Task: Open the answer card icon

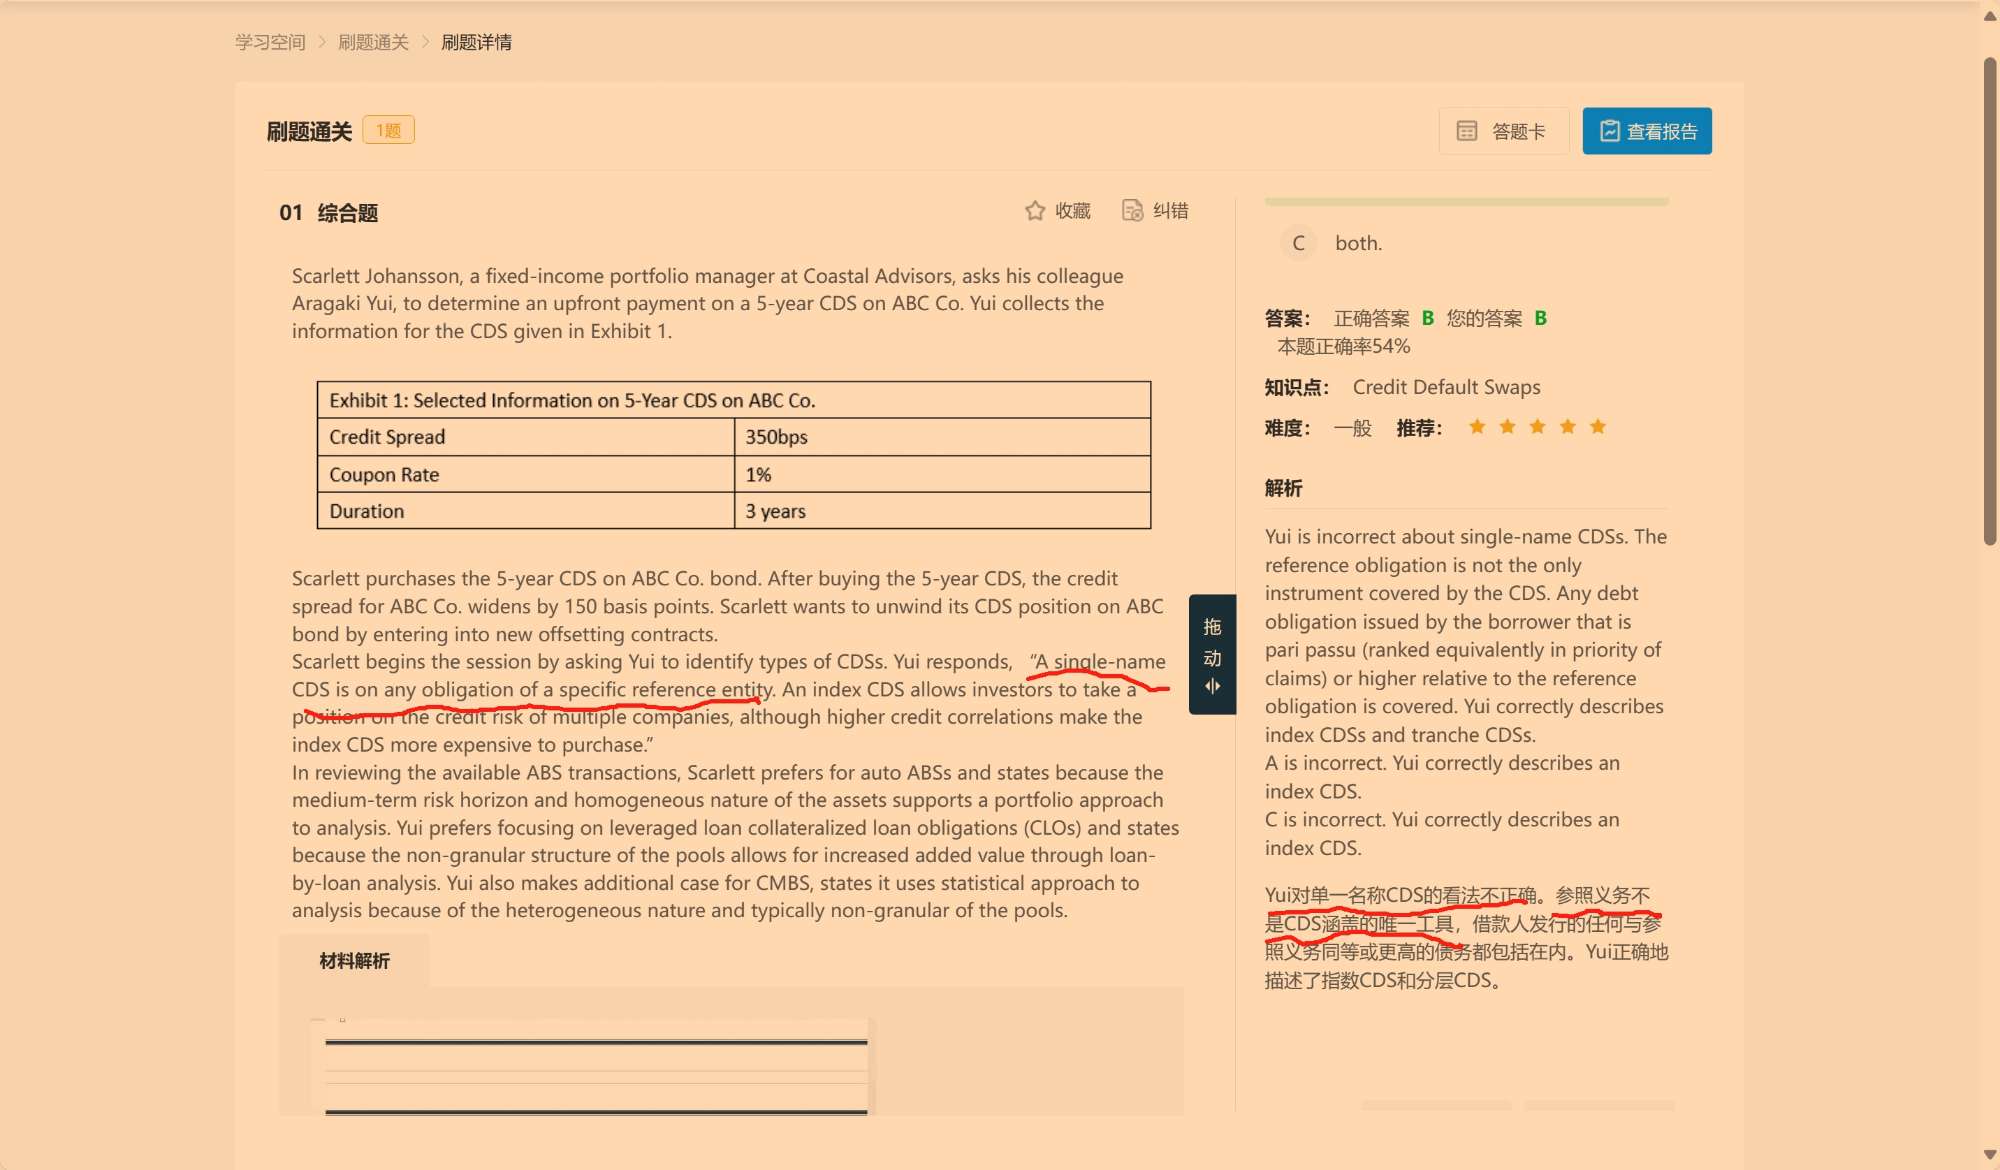Action: pyautogui.click(x=1467, y=131)
